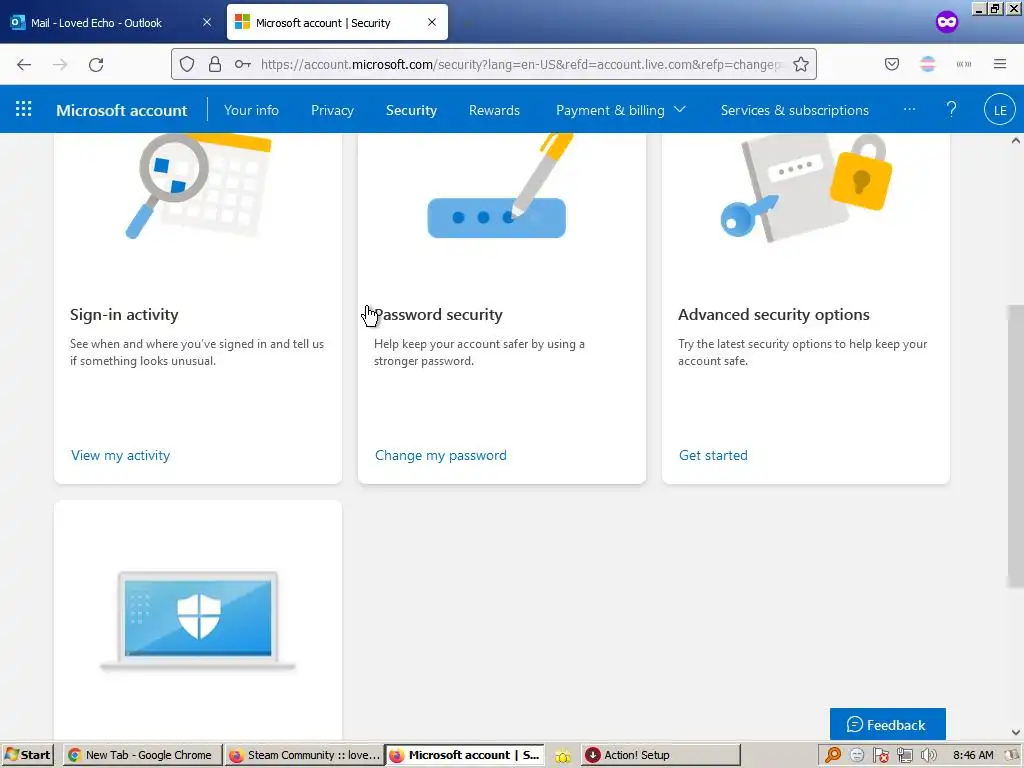The image size is (1024, 768).
Task: Click the network computers tray icon
Action: [904, 755]
